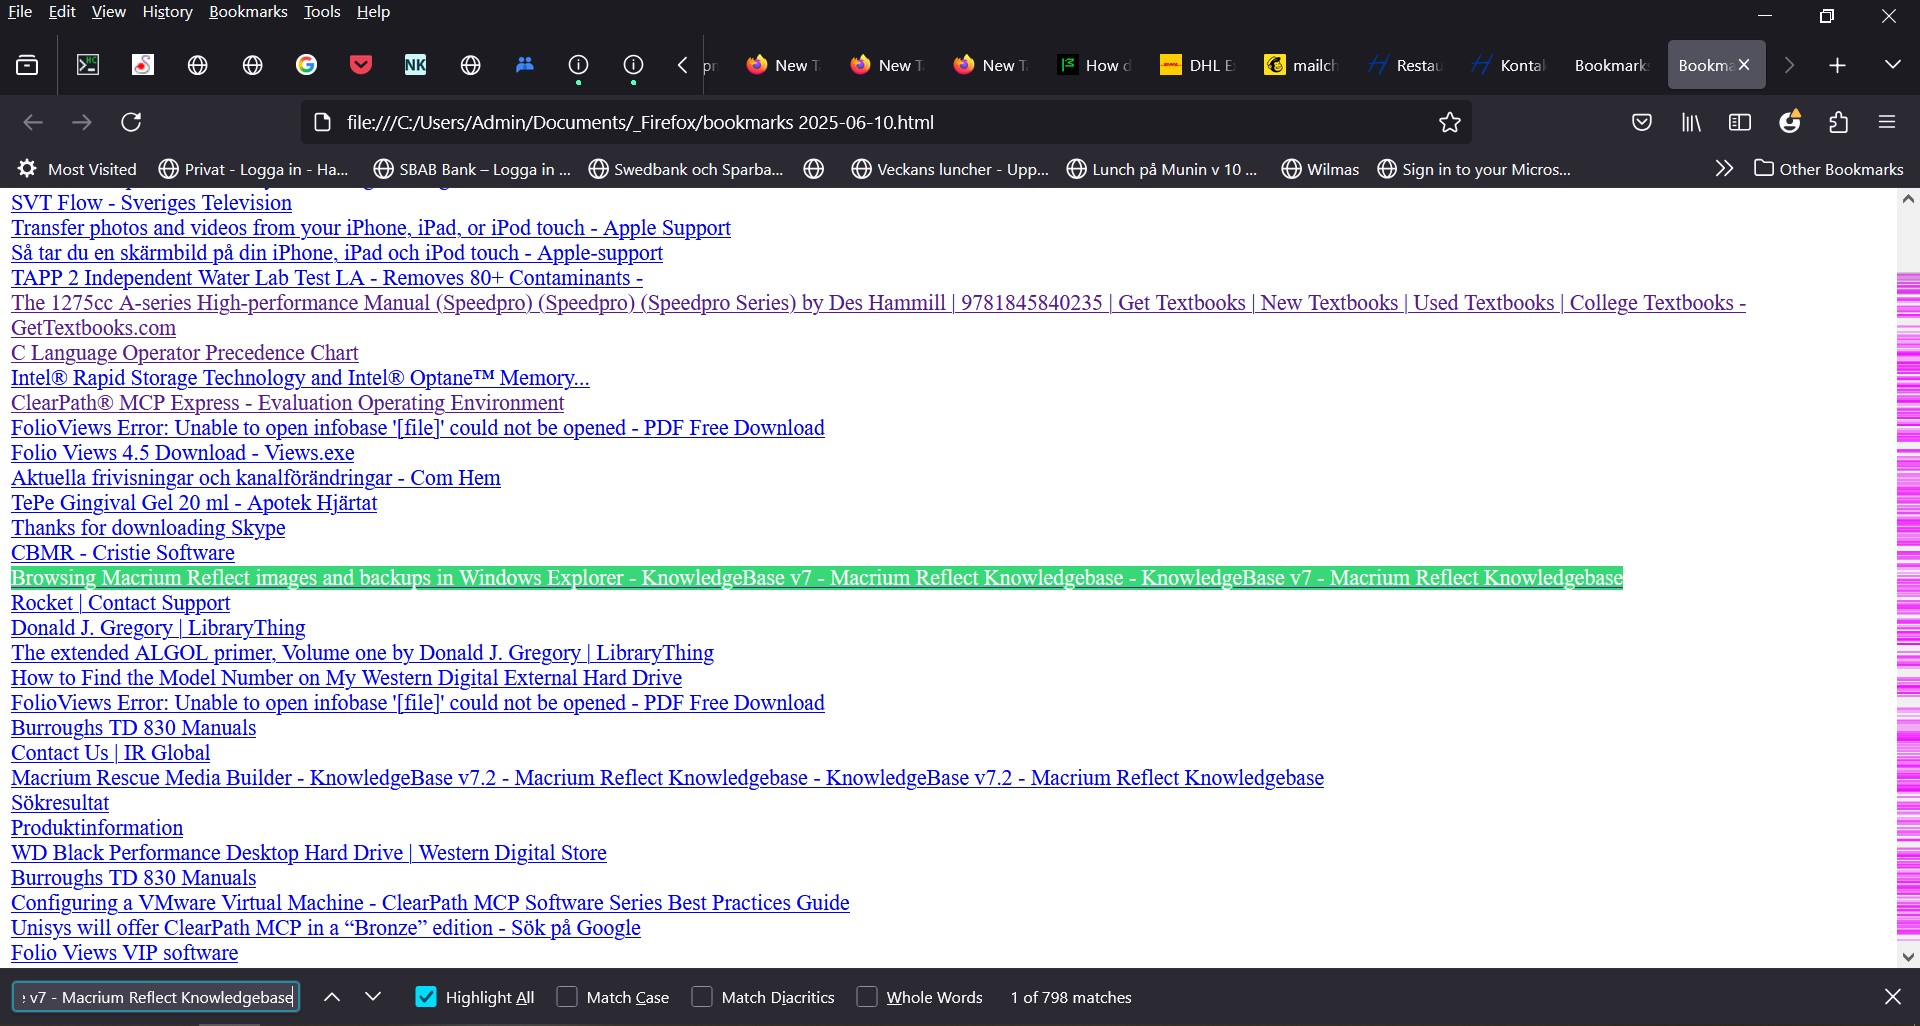Open the Edit menu
1920x1026 pixels.
(62, 12)
